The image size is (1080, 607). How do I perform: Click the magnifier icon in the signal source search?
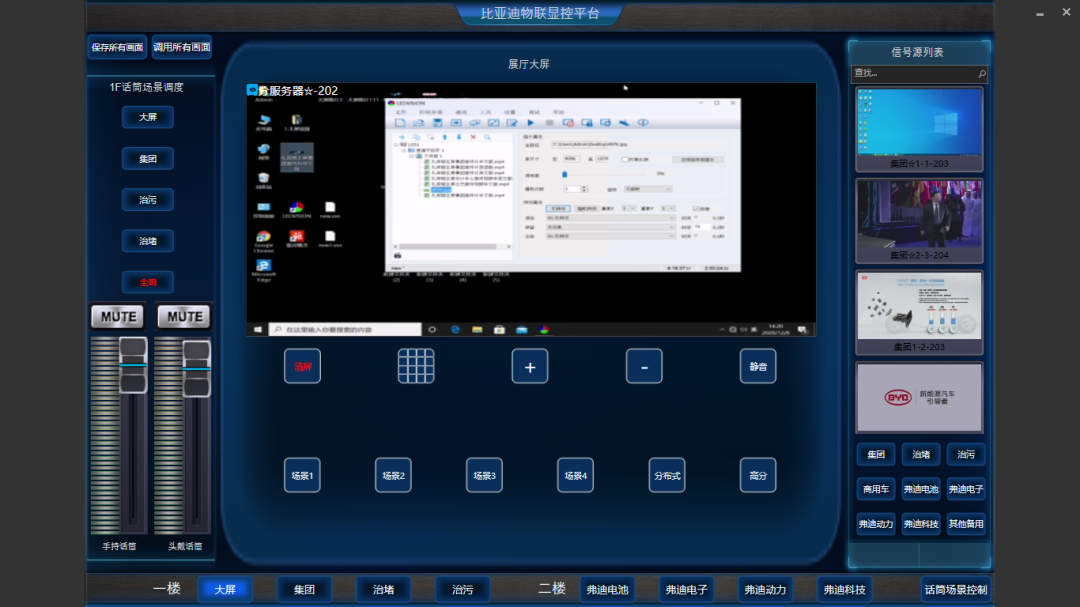[982, 73]
